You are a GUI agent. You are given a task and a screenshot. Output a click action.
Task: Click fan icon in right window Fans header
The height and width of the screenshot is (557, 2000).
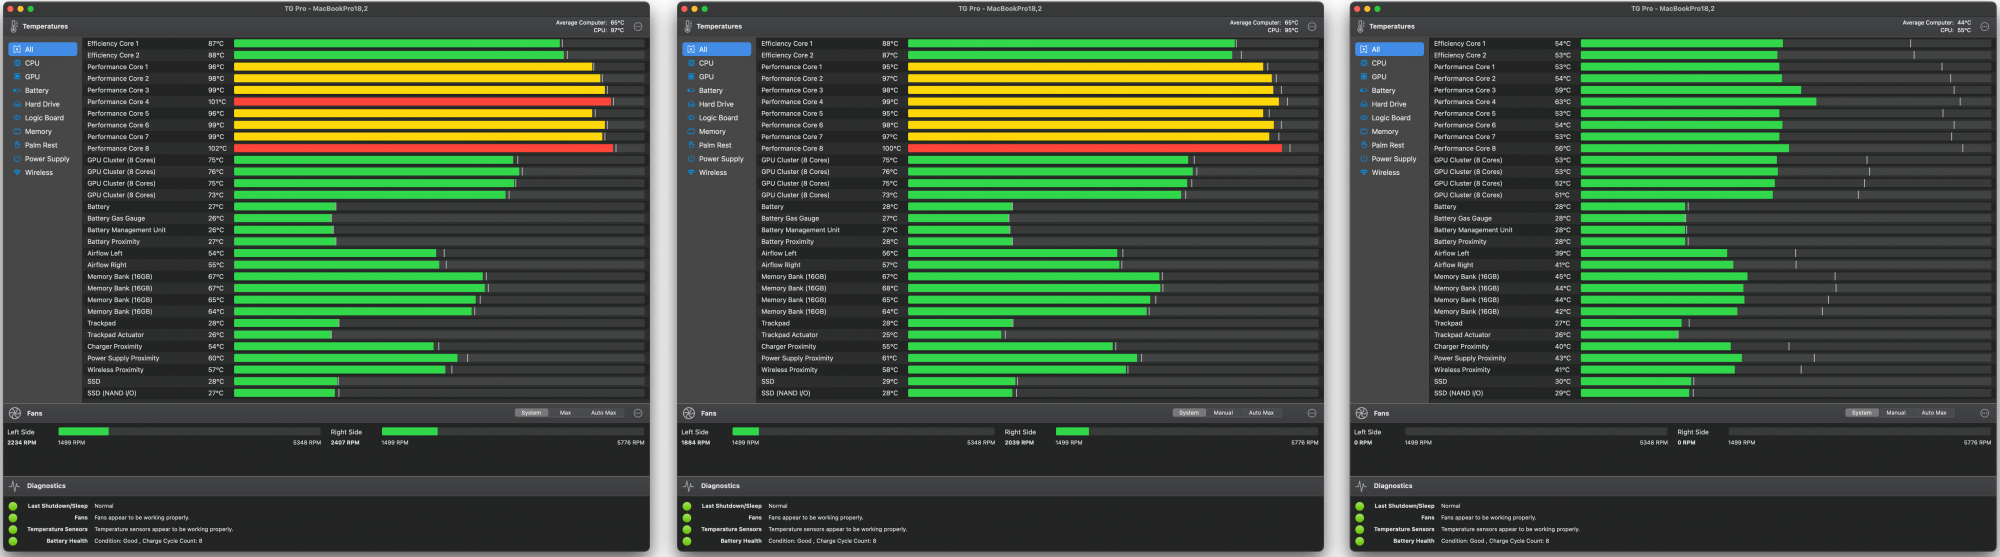pos(1362,413)
